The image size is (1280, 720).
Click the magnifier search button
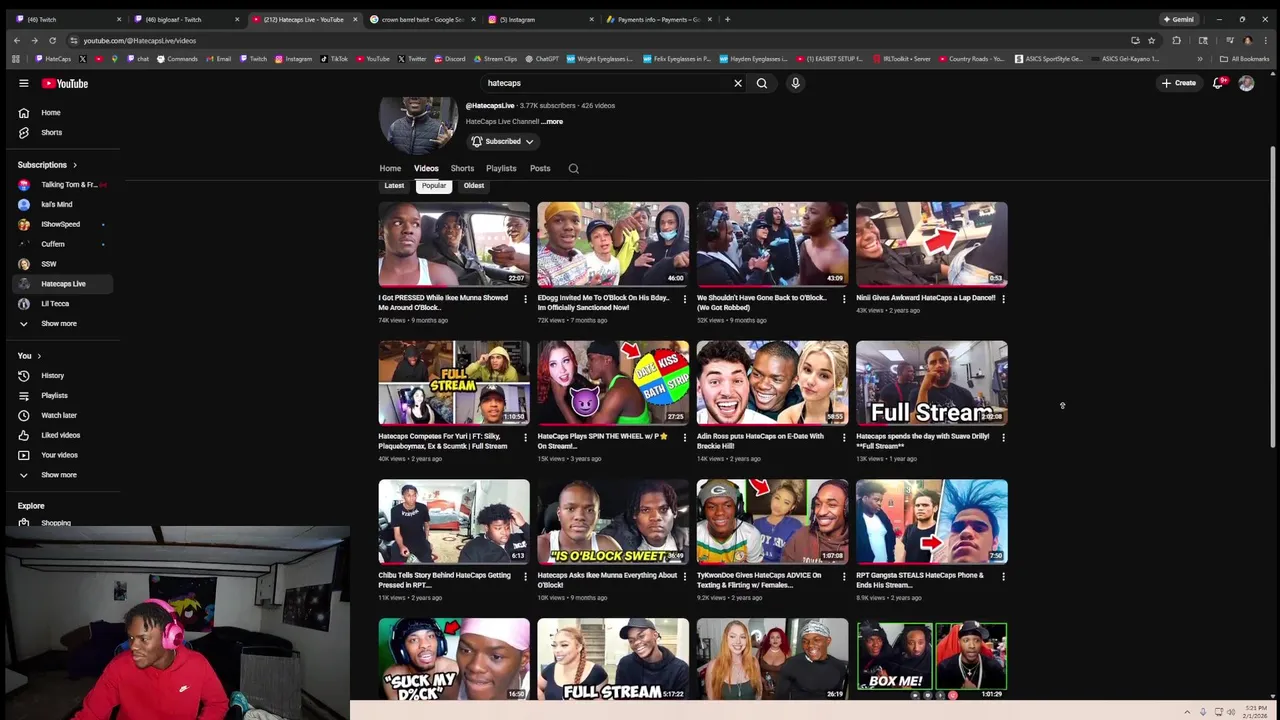point(762,83)
